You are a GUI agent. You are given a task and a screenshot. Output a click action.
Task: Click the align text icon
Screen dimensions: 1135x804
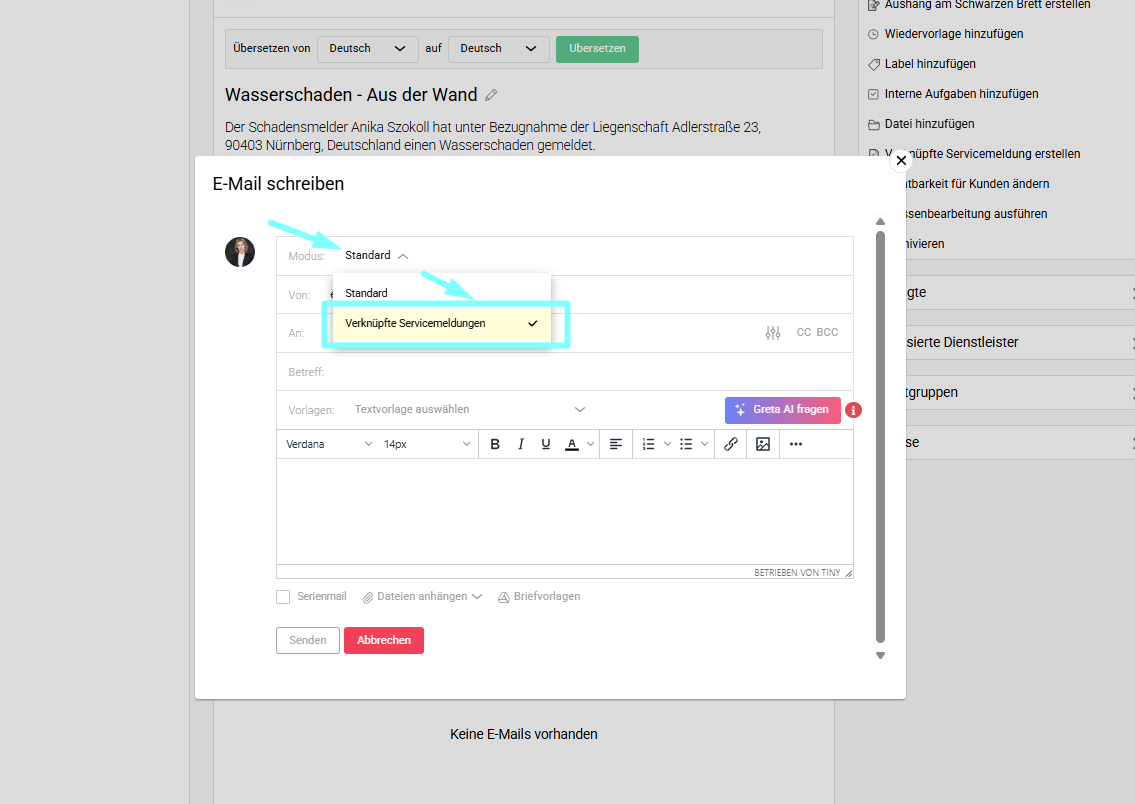616,444
